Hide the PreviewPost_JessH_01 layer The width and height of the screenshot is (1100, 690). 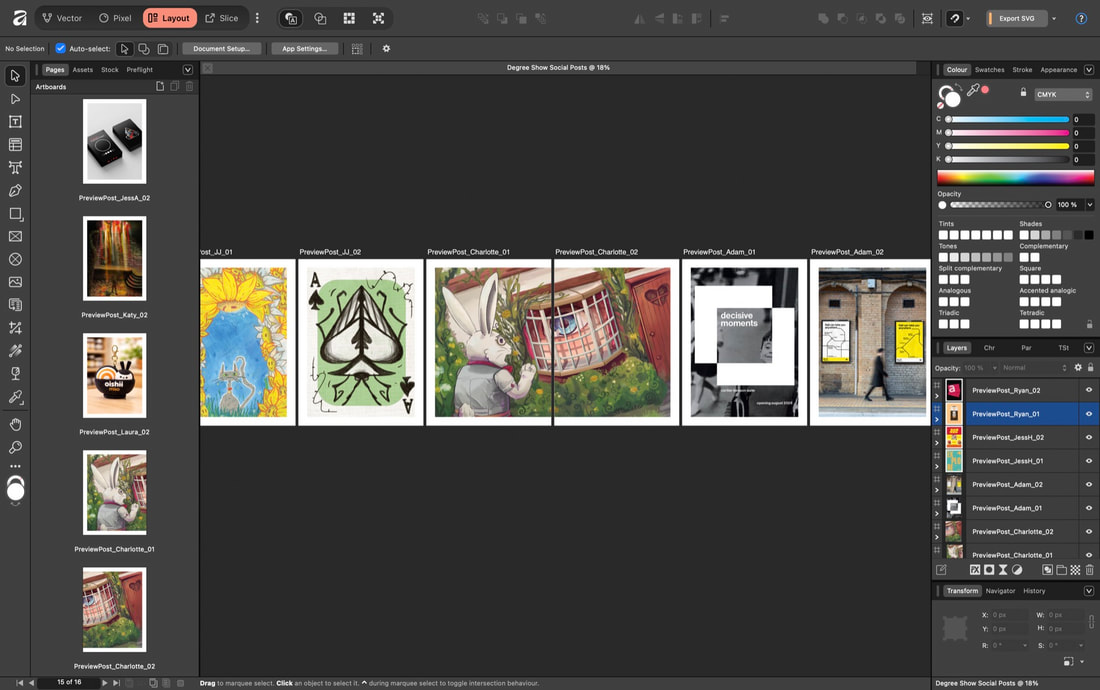1089,461
